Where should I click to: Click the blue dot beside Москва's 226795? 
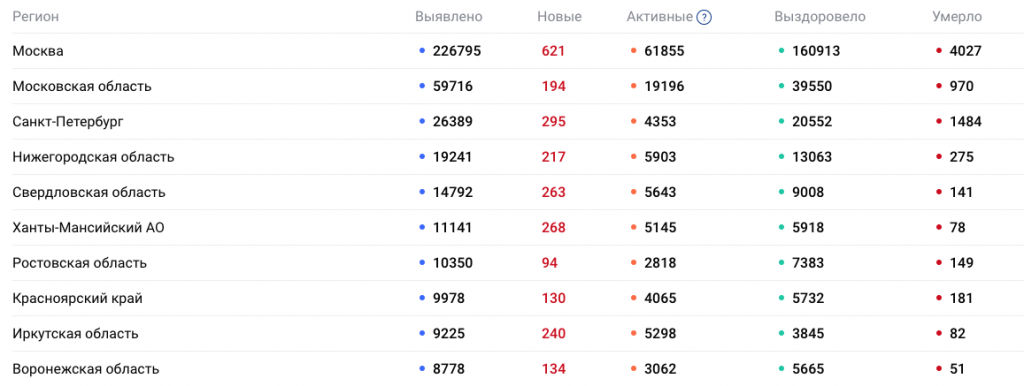click(x=422, y=51)
